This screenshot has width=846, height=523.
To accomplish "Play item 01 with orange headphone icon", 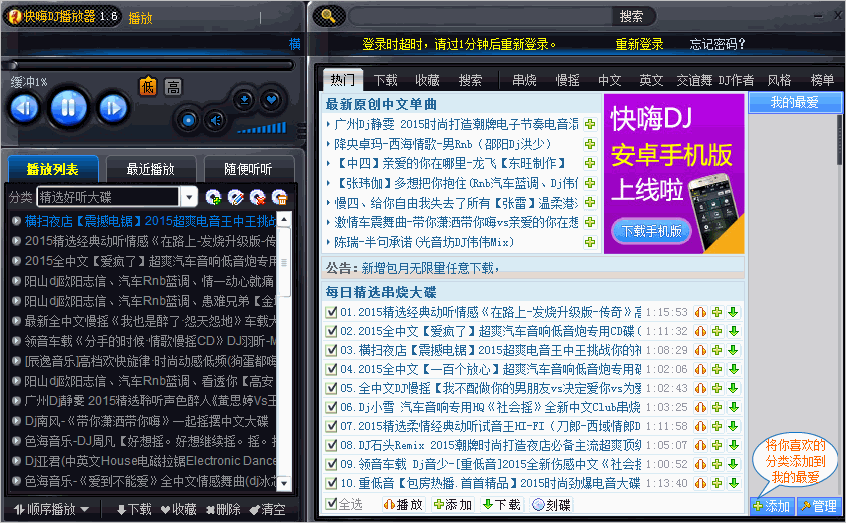I will pyautogui.click(x=700, y=312).
